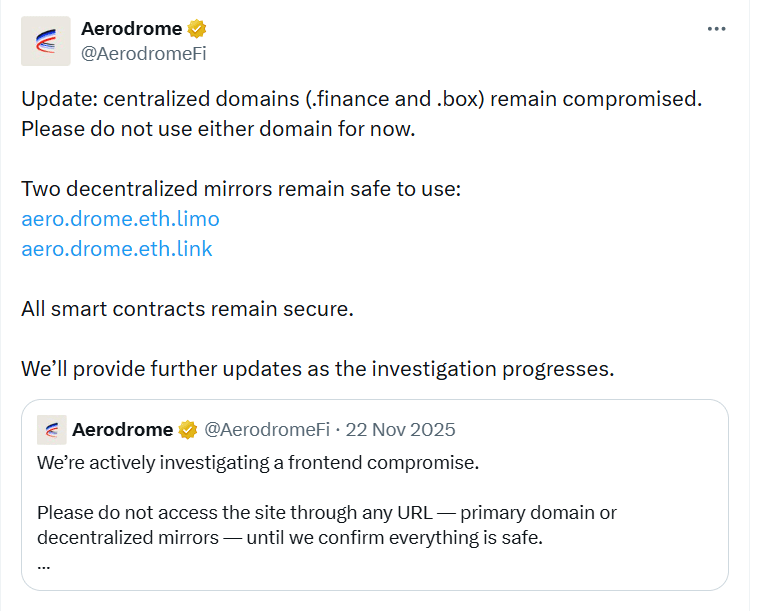Viewport: 758px width, 611px height.
Task: Click the 'All smart contracts remain secure' sentence
Action: 187,308
